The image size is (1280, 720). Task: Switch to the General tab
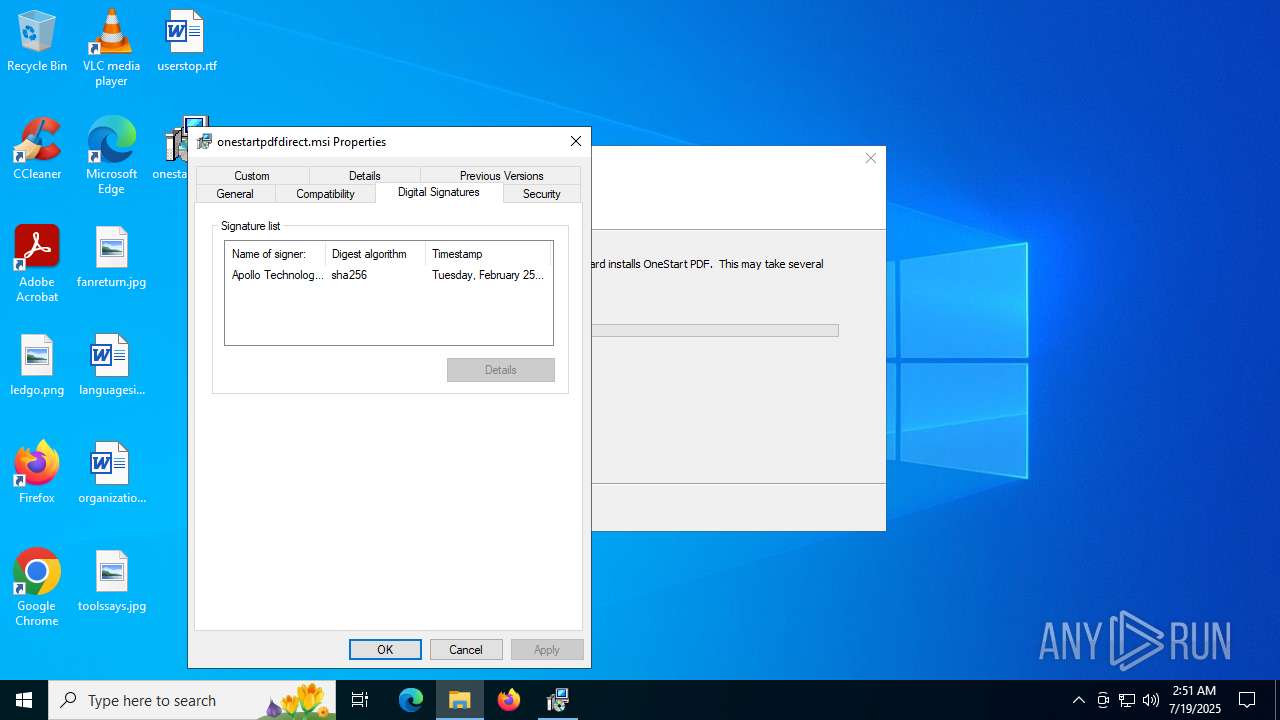click(x=235, y=194)
